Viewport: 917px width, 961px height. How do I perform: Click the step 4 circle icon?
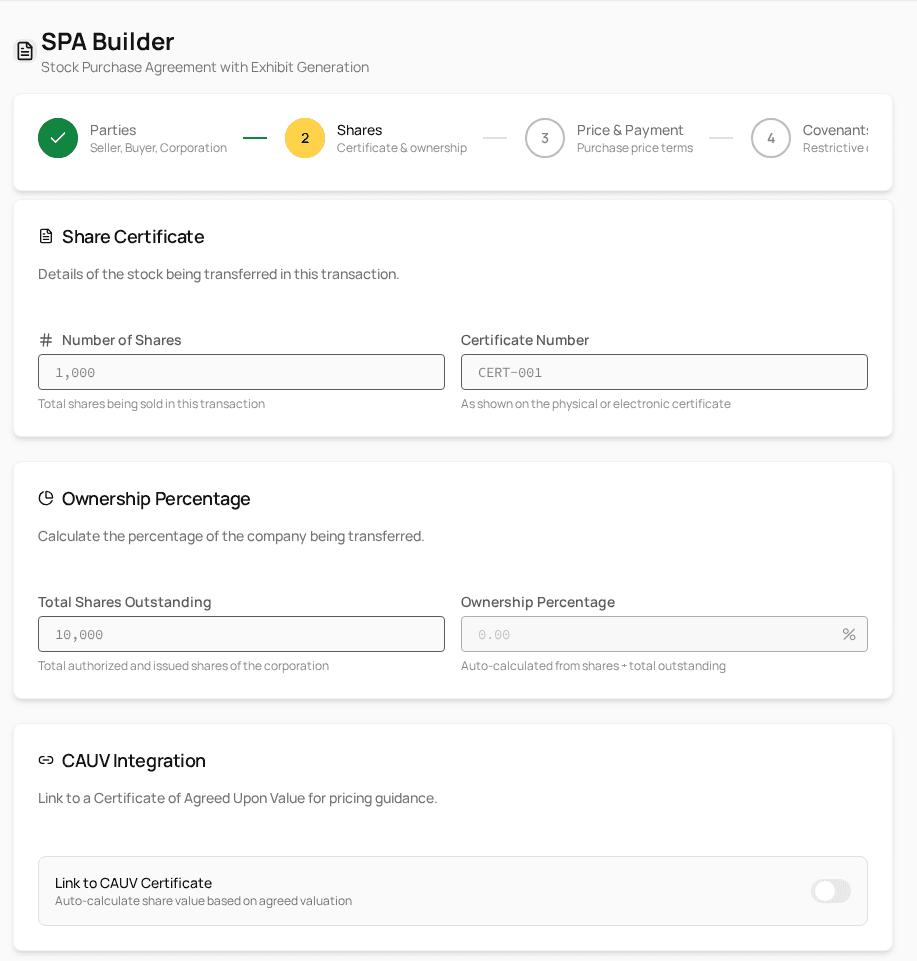point(771,138)
